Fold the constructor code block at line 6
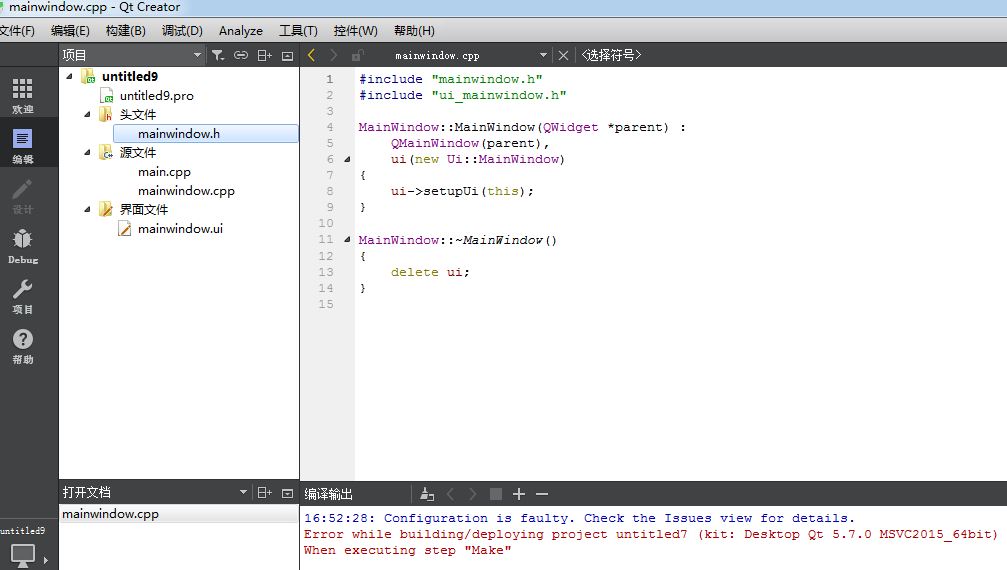Screen dimensions: 1007x570 (x=347, y=159)
